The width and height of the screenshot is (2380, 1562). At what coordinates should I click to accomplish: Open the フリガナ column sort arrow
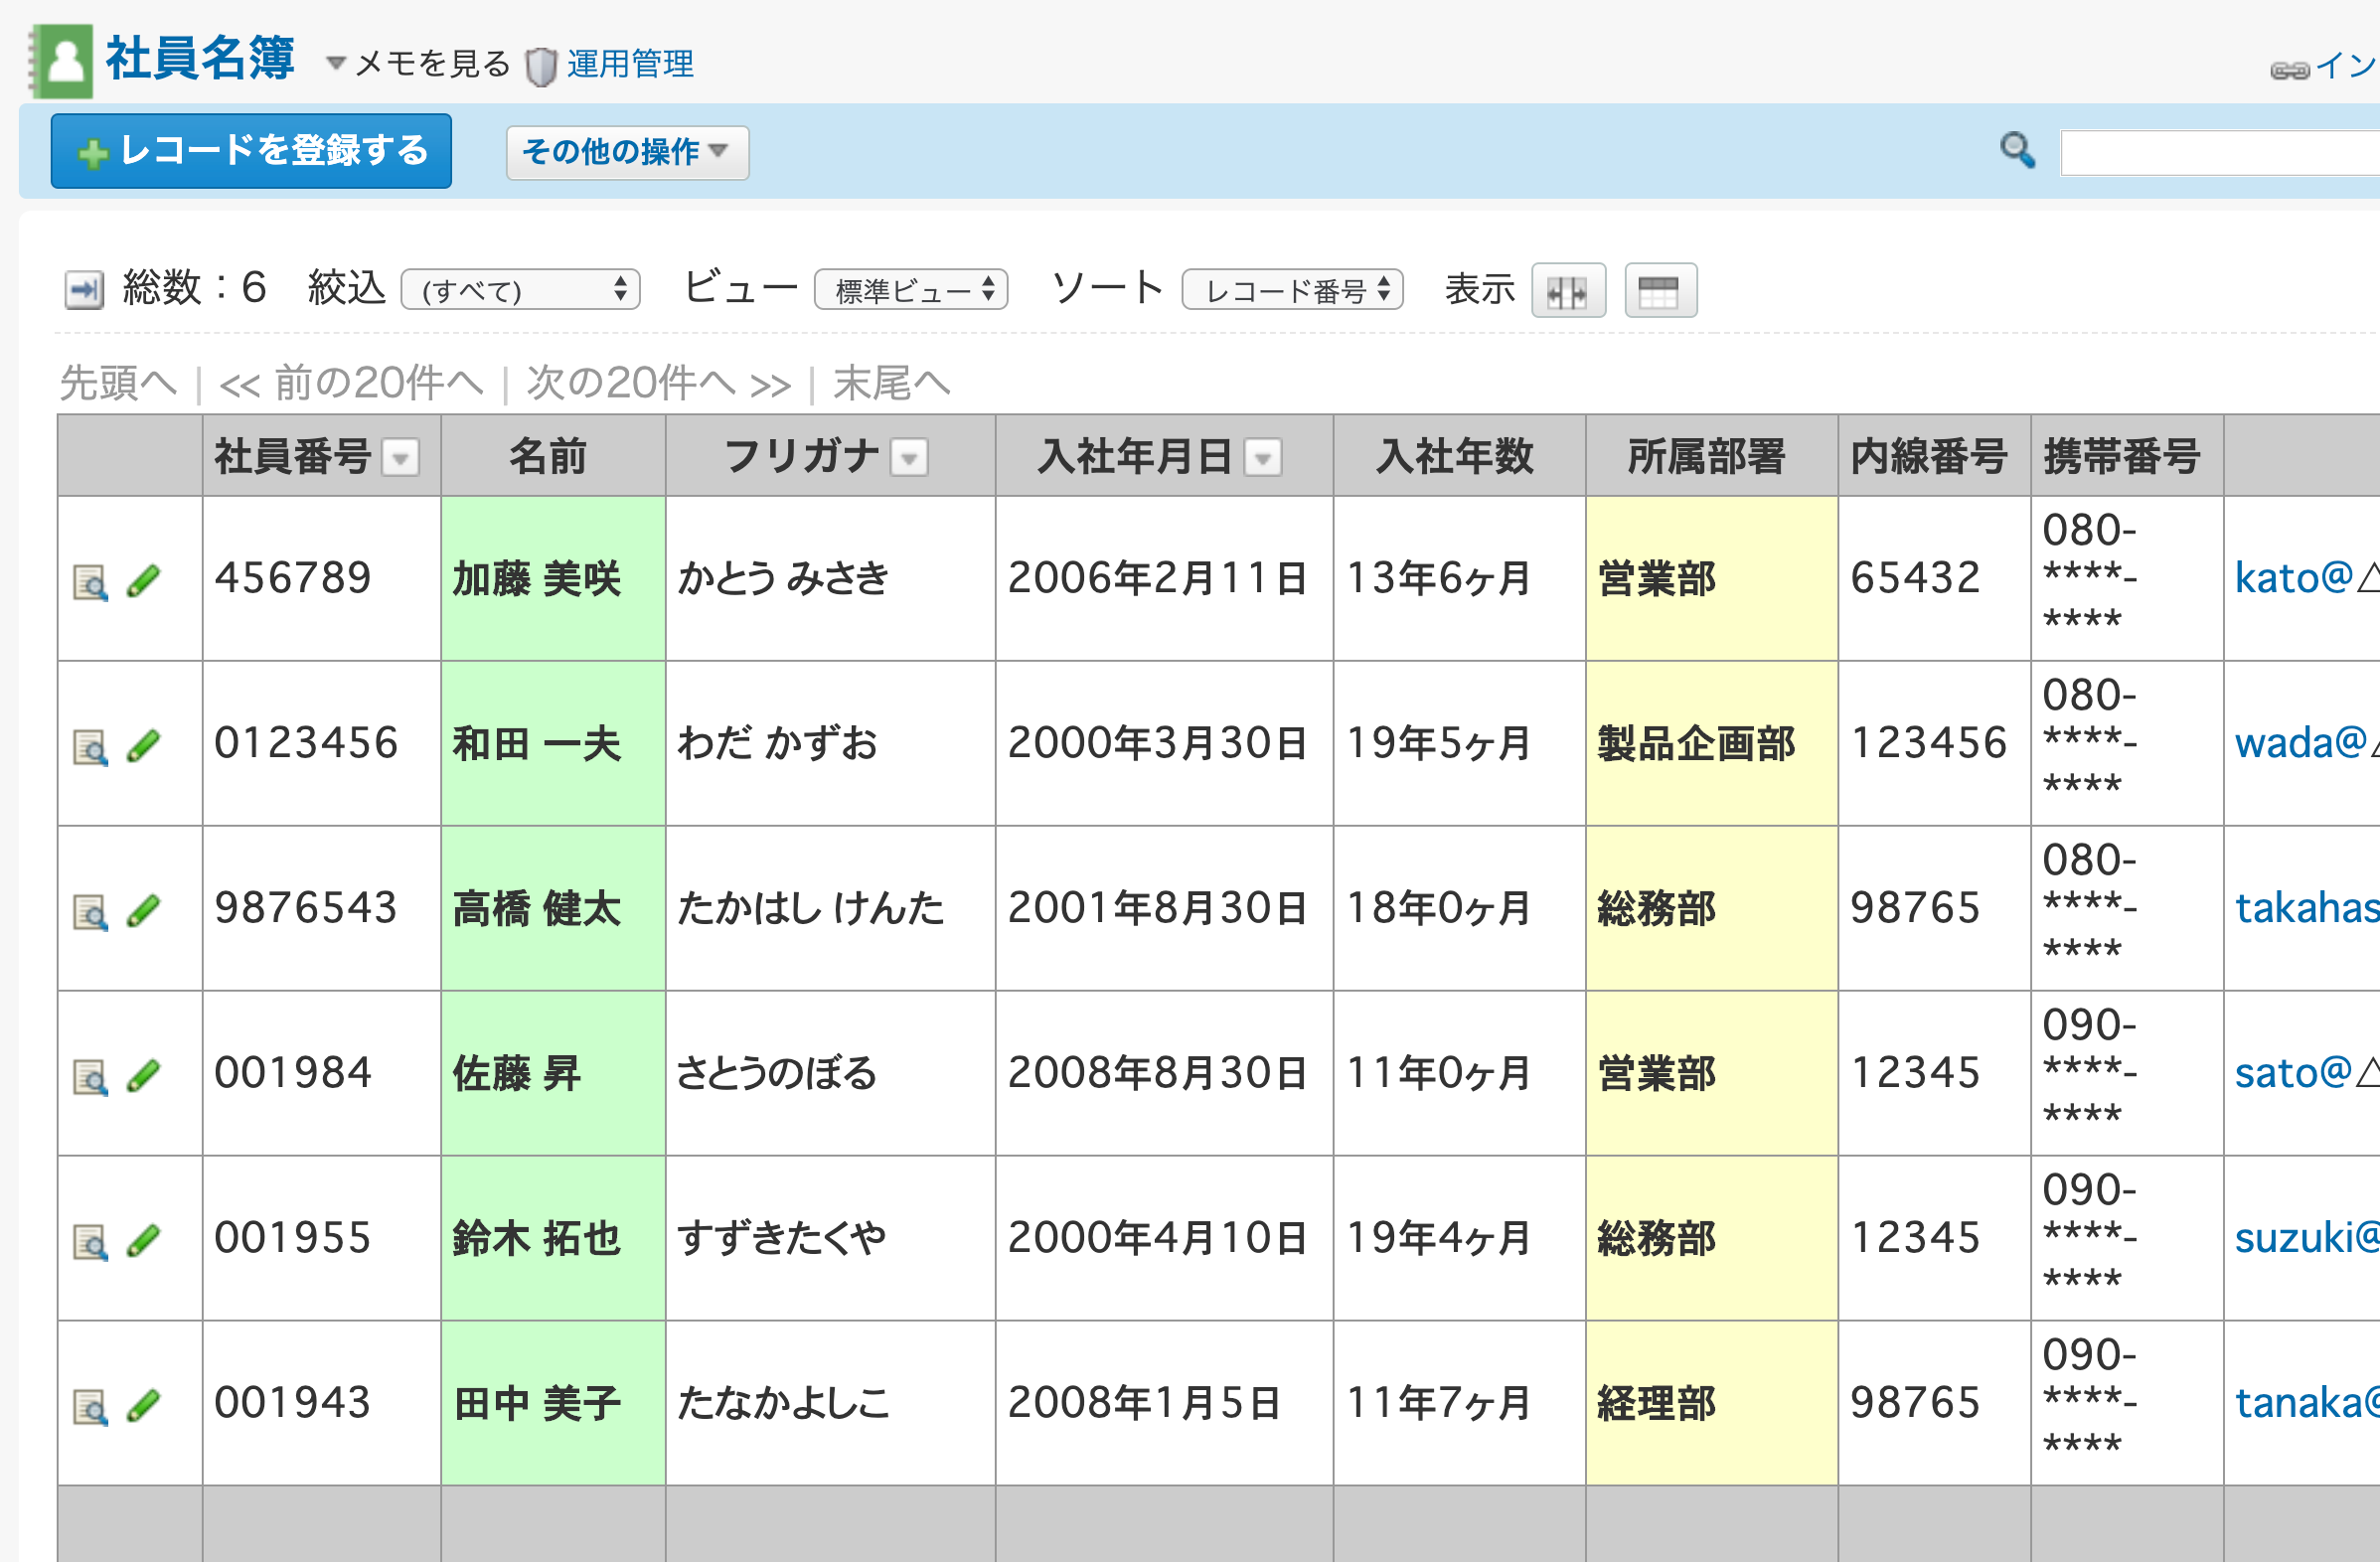[x=909, y=459]
